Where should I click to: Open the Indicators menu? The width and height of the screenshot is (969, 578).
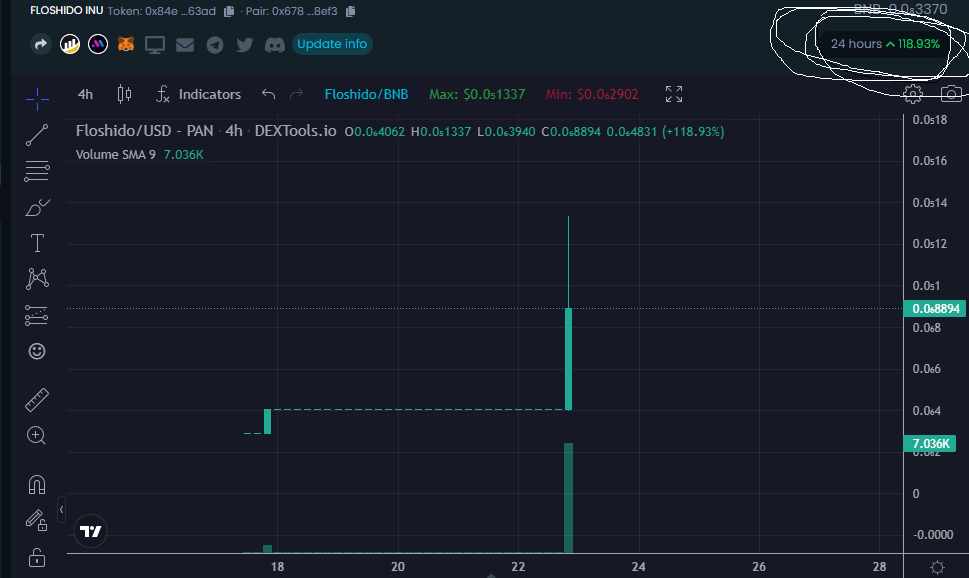pyautogui.click(x=198, y=94)
